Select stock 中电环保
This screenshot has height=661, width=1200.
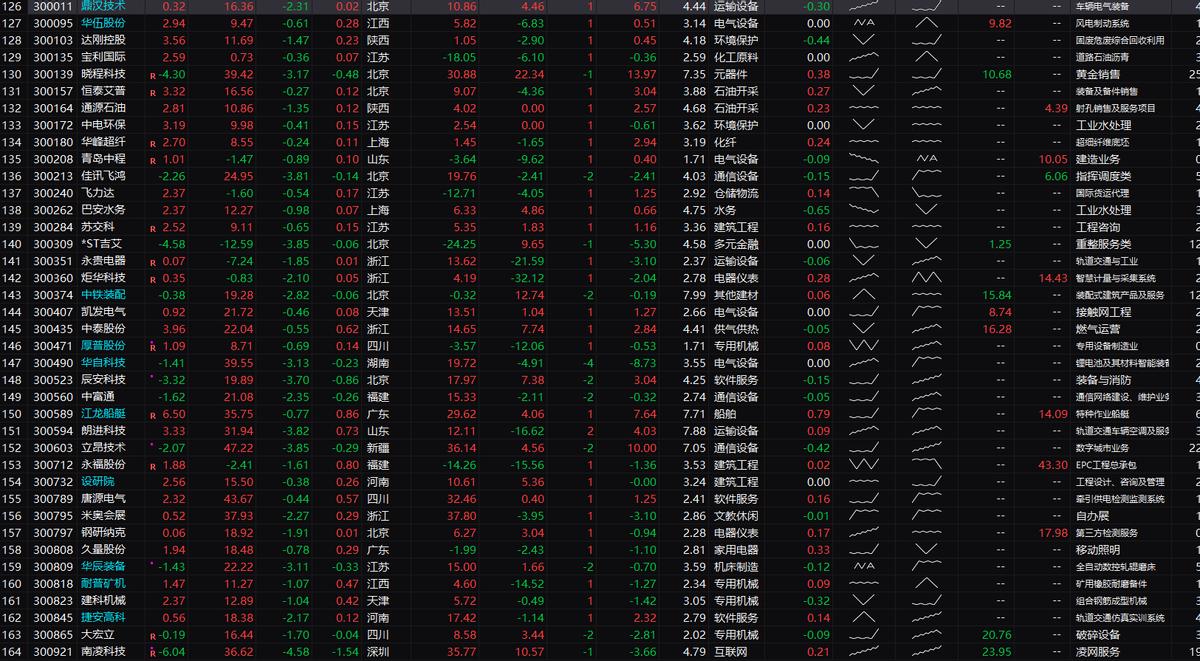(x=103, y=125)
